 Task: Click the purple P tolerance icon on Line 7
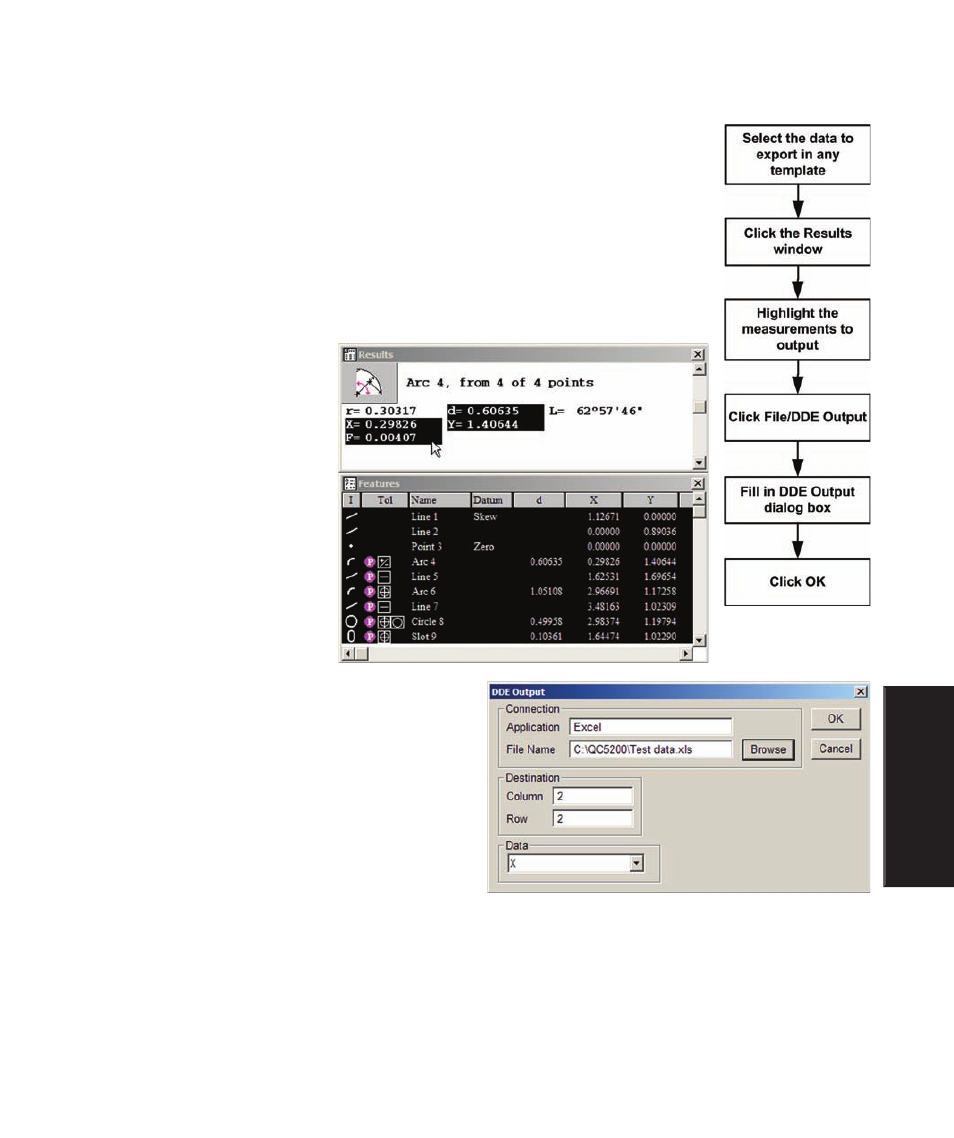pos(370,606)
